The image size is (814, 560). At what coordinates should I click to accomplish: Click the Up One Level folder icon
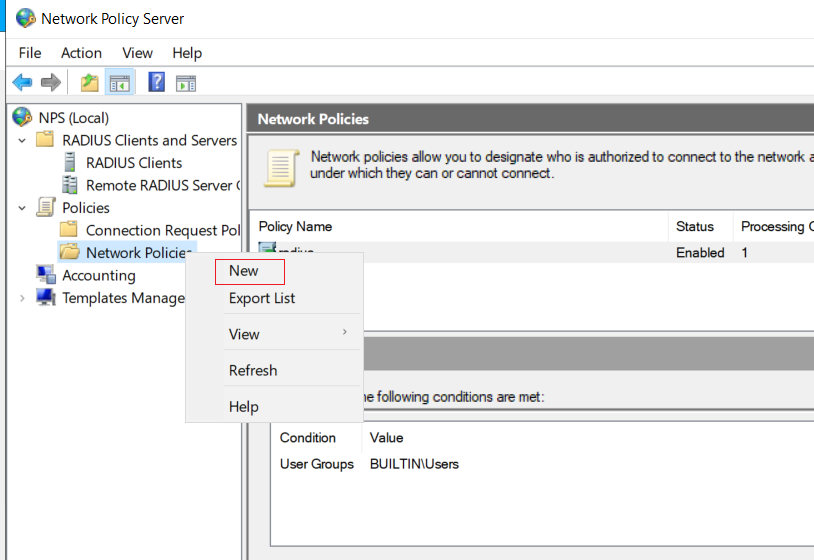[x=89, y=83]
